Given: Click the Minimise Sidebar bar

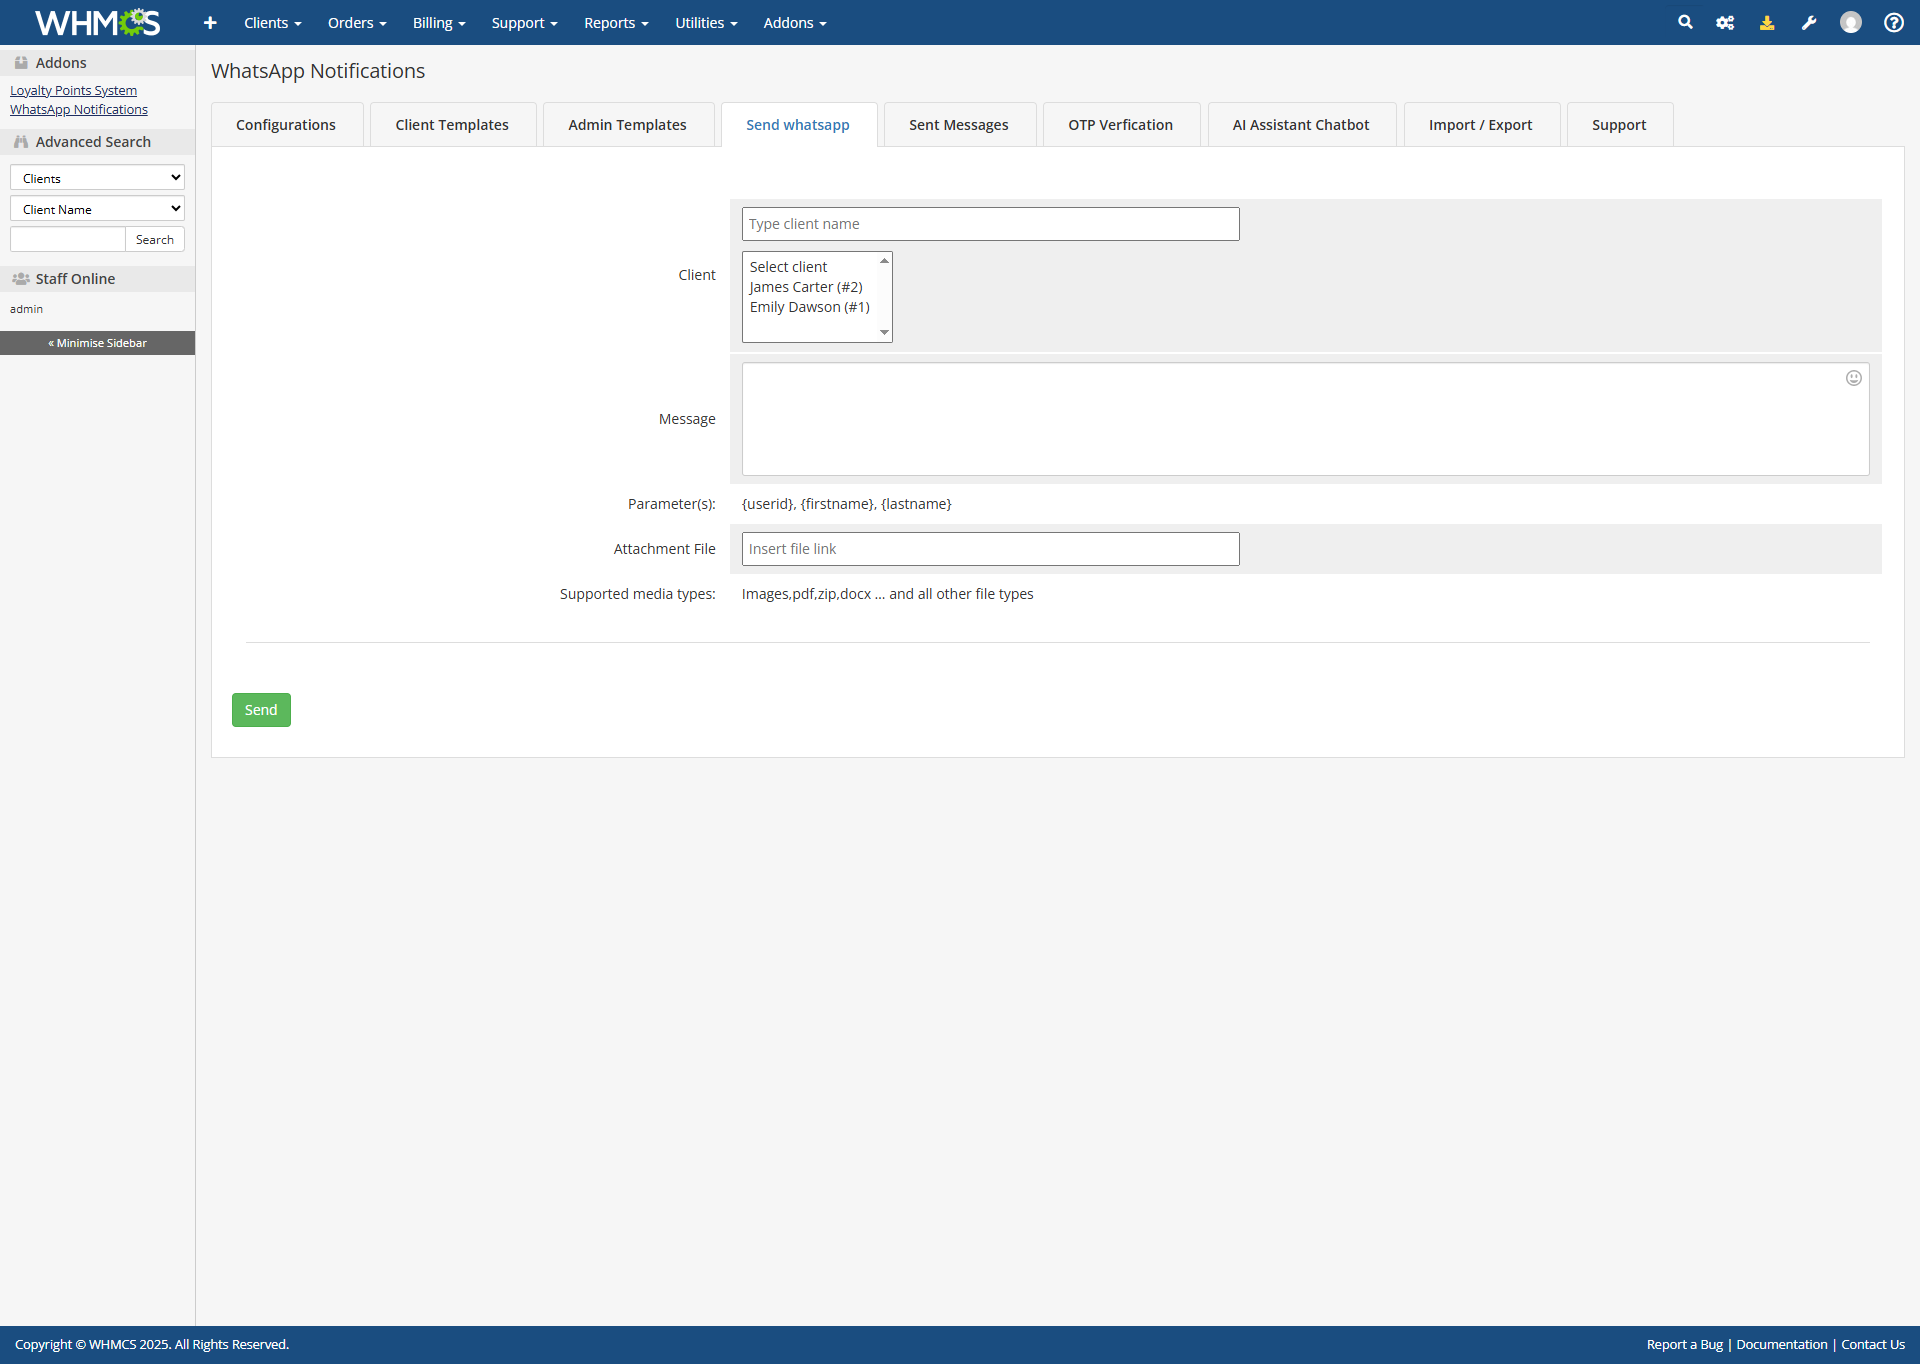Looking at the screenshot, I should pos(97,343).
